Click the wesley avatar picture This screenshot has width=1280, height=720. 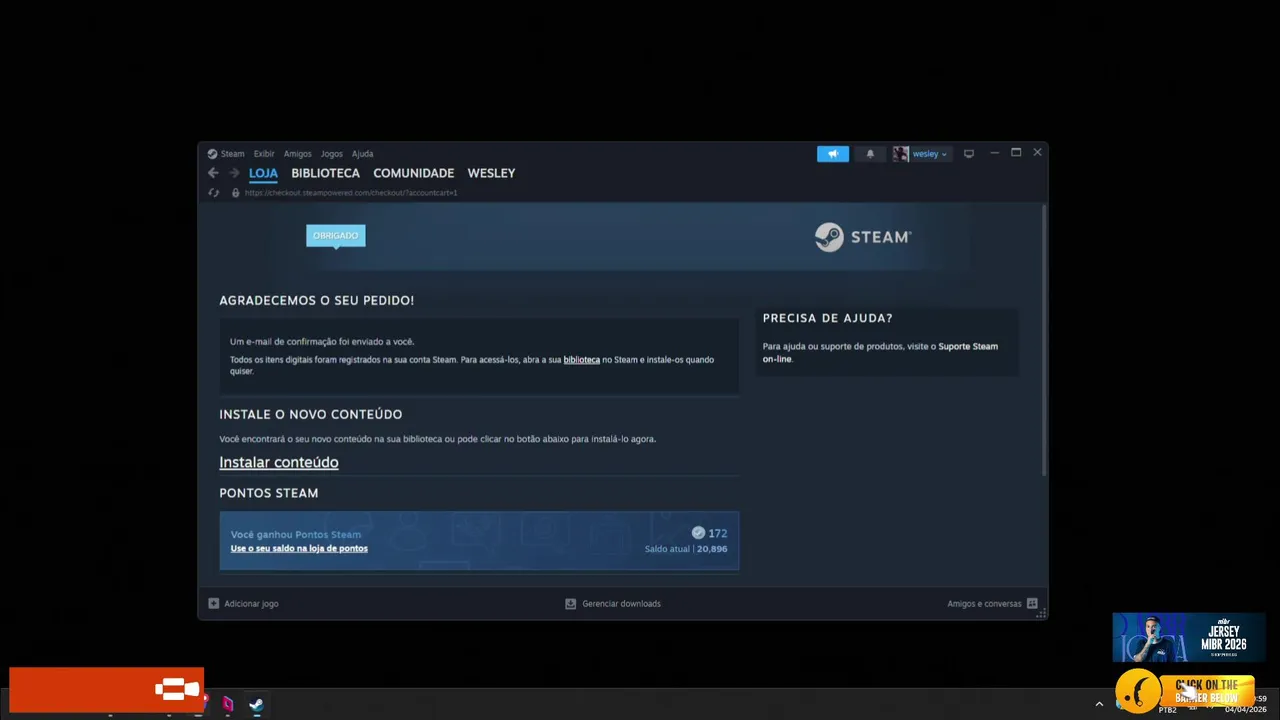tap(901, 154)
